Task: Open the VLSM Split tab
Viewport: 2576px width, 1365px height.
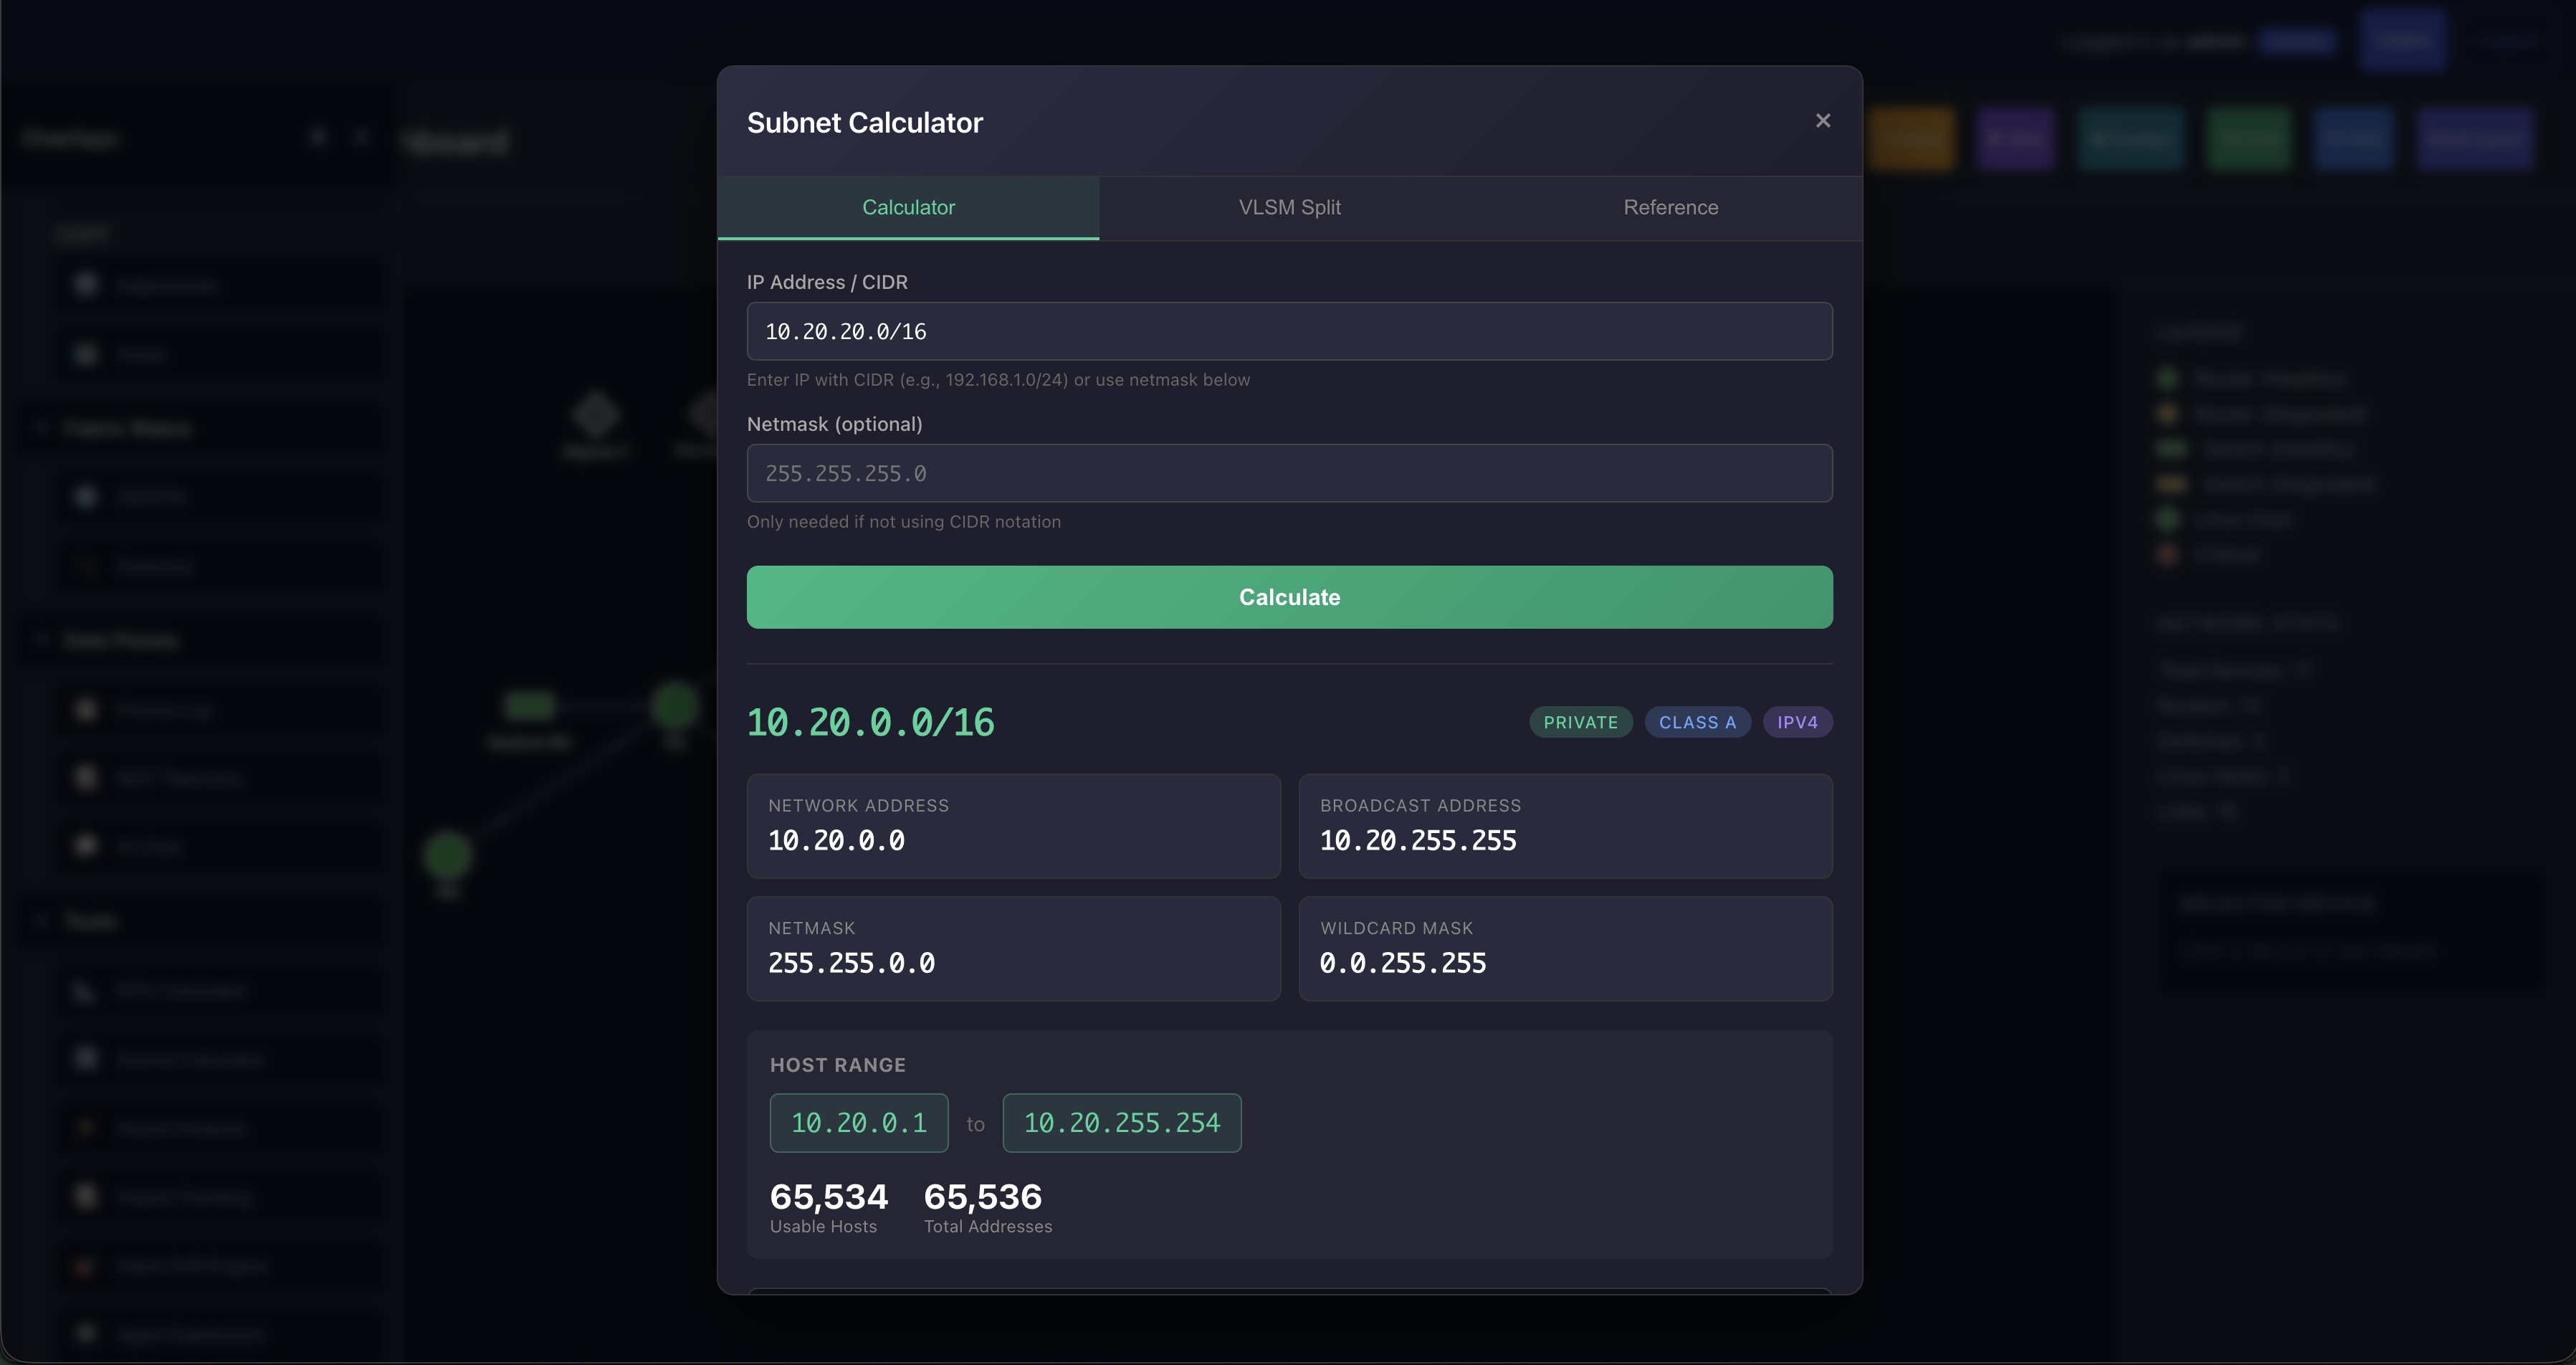Action: [1289, 208]
